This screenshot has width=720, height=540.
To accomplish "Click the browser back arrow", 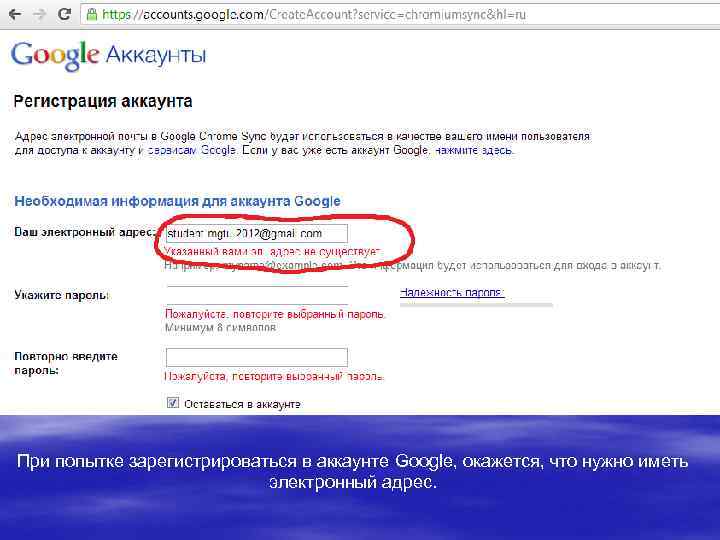I will 15,14.
